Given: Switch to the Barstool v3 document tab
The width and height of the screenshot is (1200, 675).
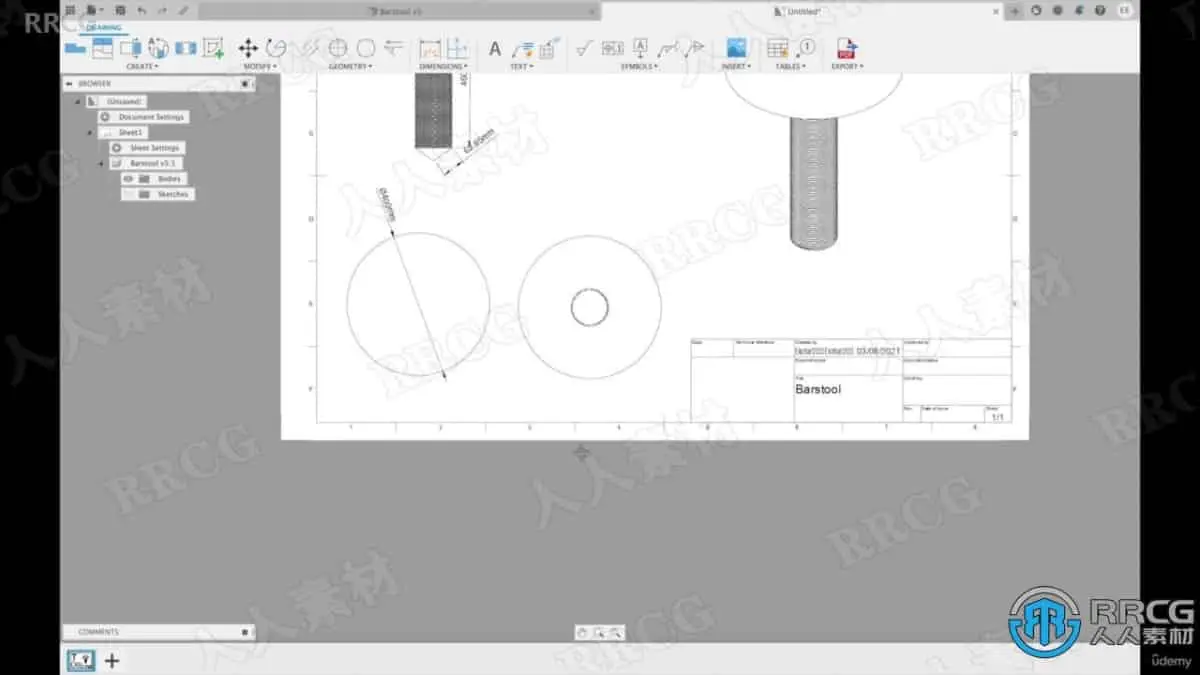Looking at the screenshot, I should 400,11.
